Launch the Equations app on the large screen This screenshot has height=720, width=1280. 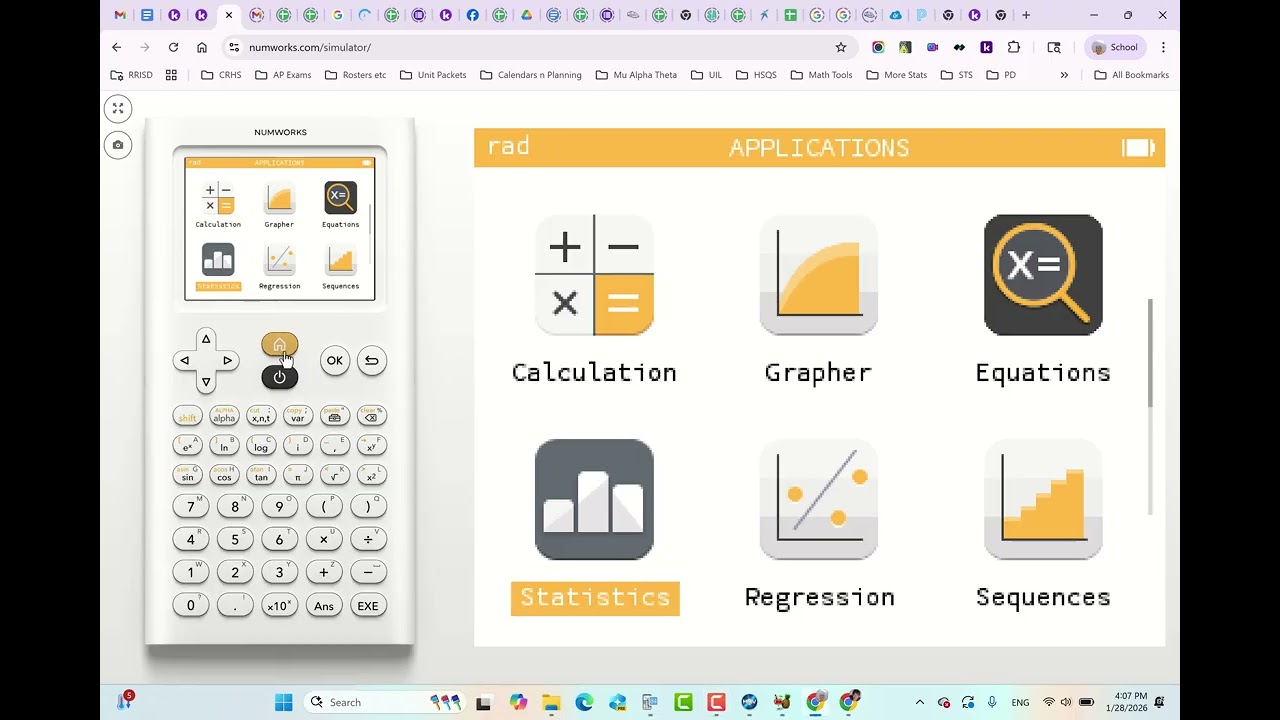(1043, 299)
